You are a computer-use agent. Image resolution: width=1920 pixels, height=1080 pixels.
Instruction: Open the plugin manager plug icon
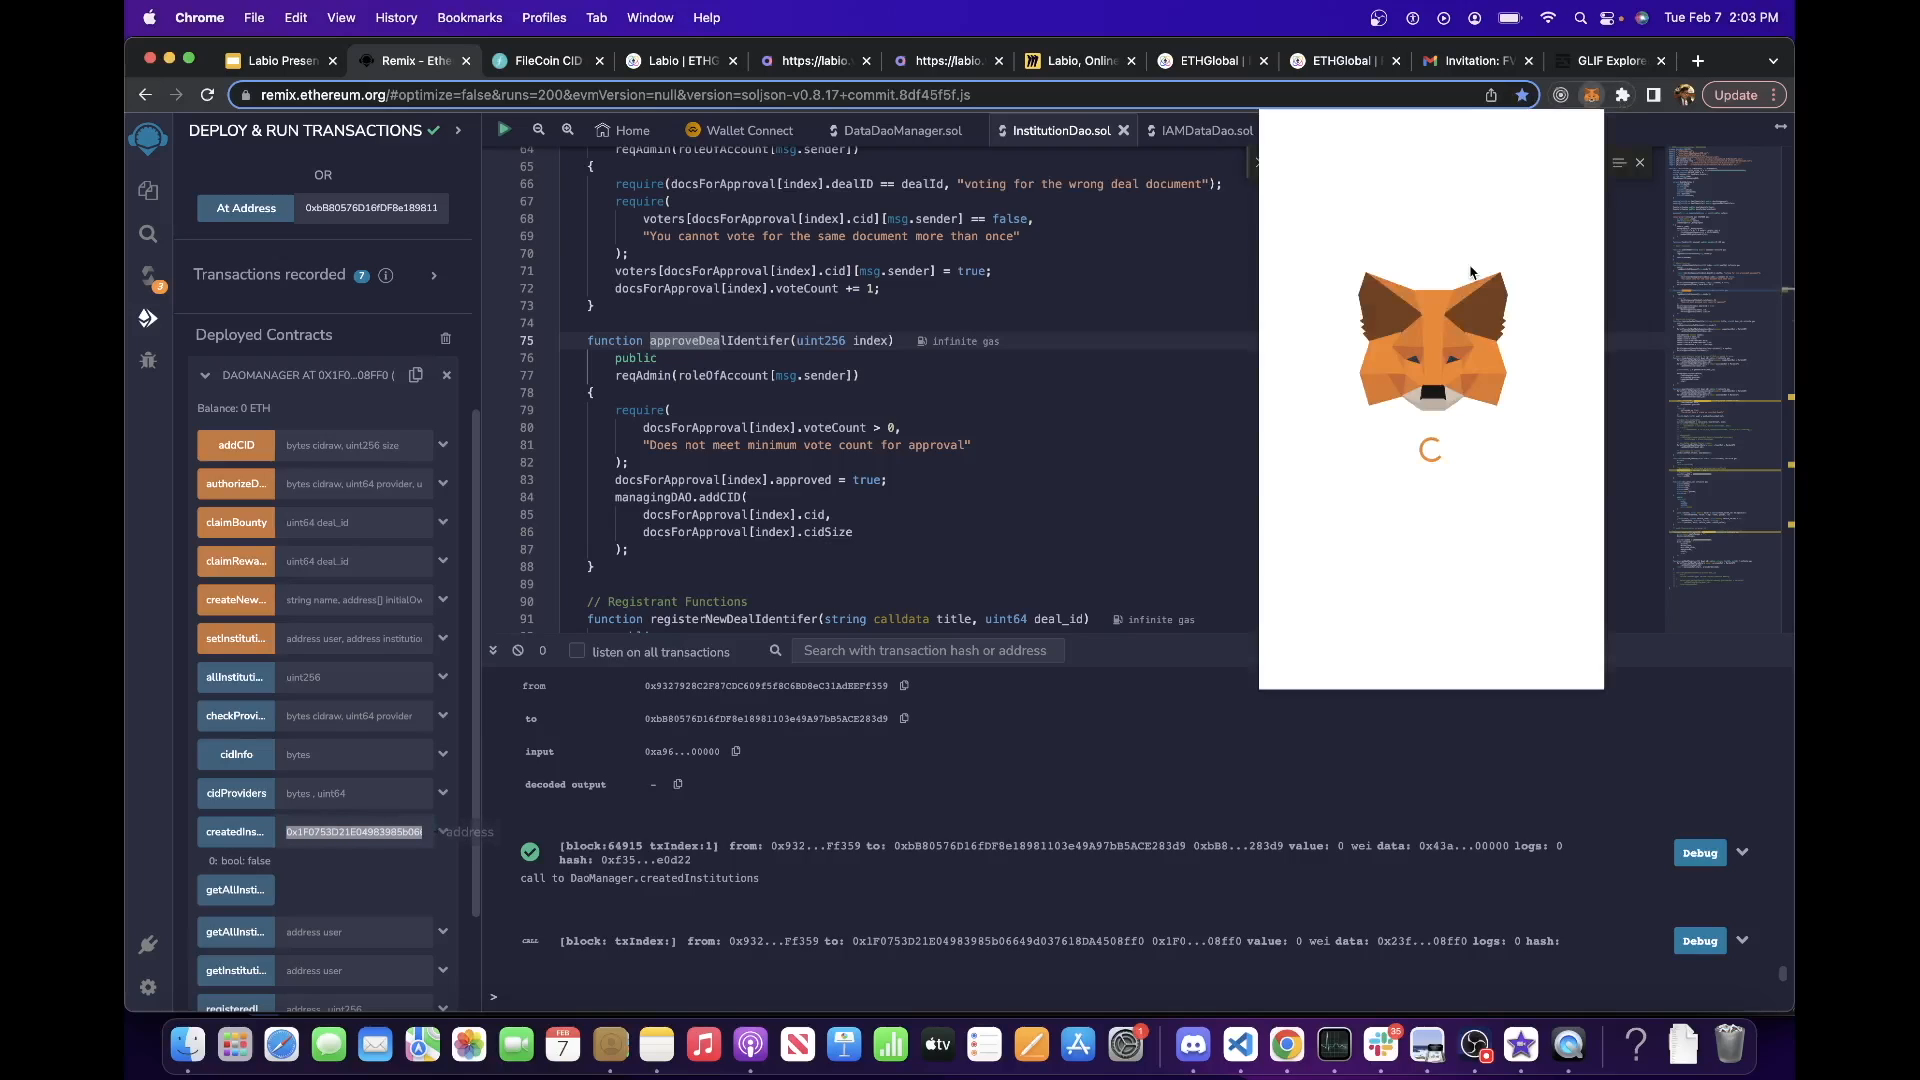148,944
